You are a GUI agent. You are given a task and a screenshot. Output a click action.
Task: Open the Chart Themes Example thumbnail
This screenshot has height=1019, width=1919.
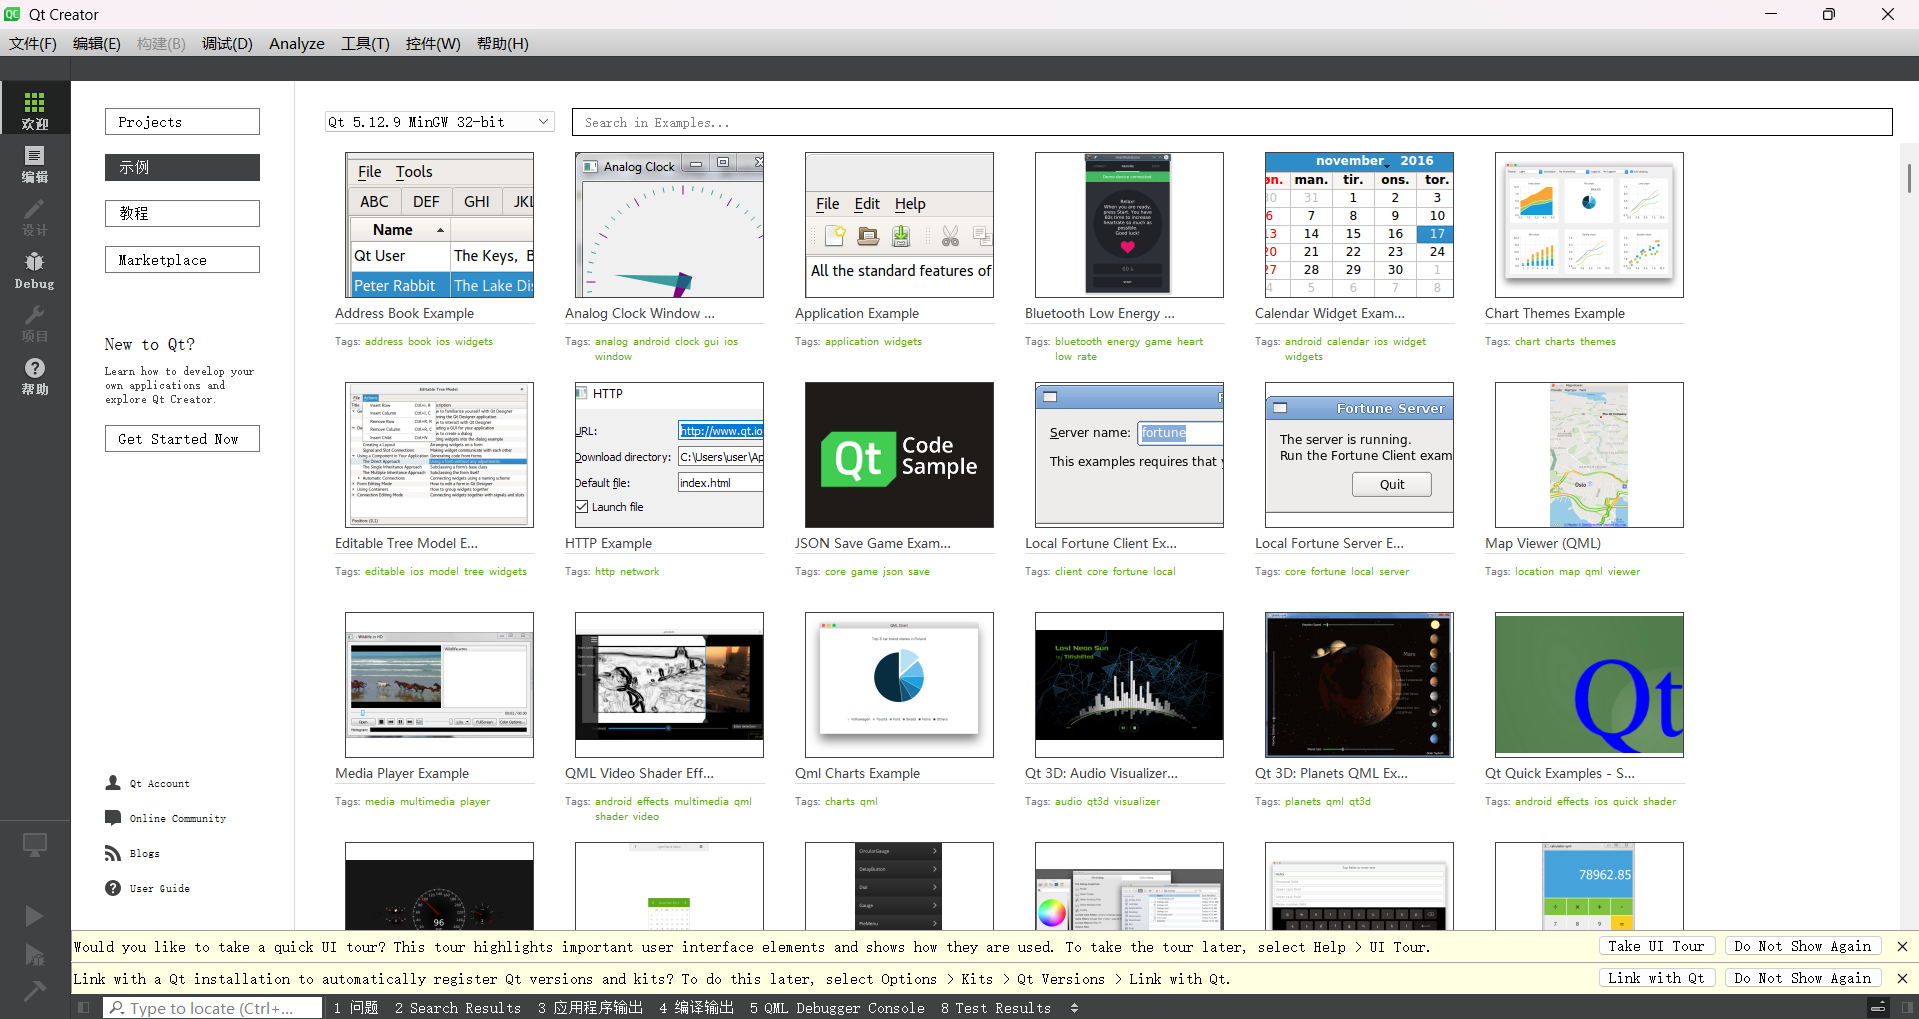(x=1589, y=225)
